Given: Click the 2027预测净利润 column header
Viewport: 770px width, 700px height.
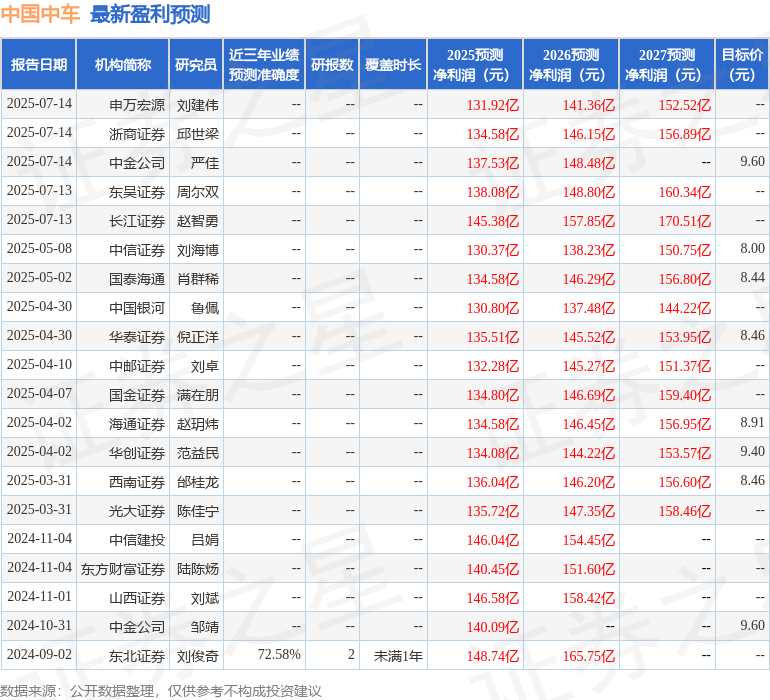Looking at the screenshot, I should click(666, 64).
